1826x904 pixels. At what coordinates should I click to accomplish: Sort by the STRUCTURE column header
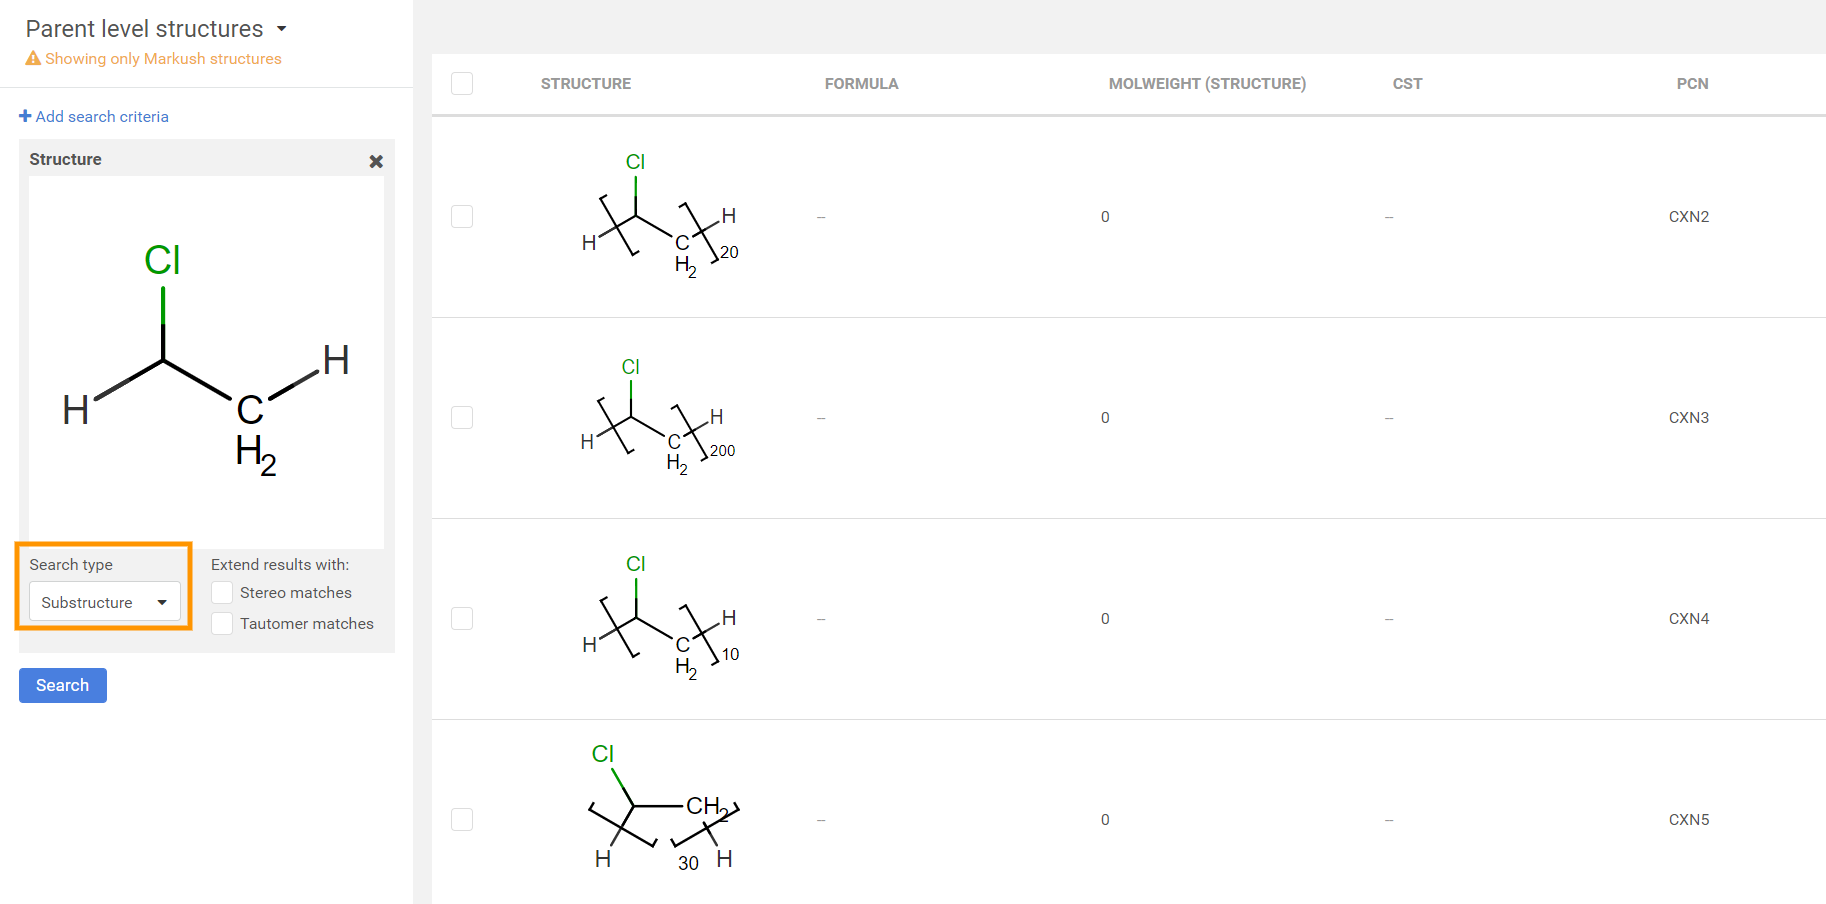coord(586,84)
